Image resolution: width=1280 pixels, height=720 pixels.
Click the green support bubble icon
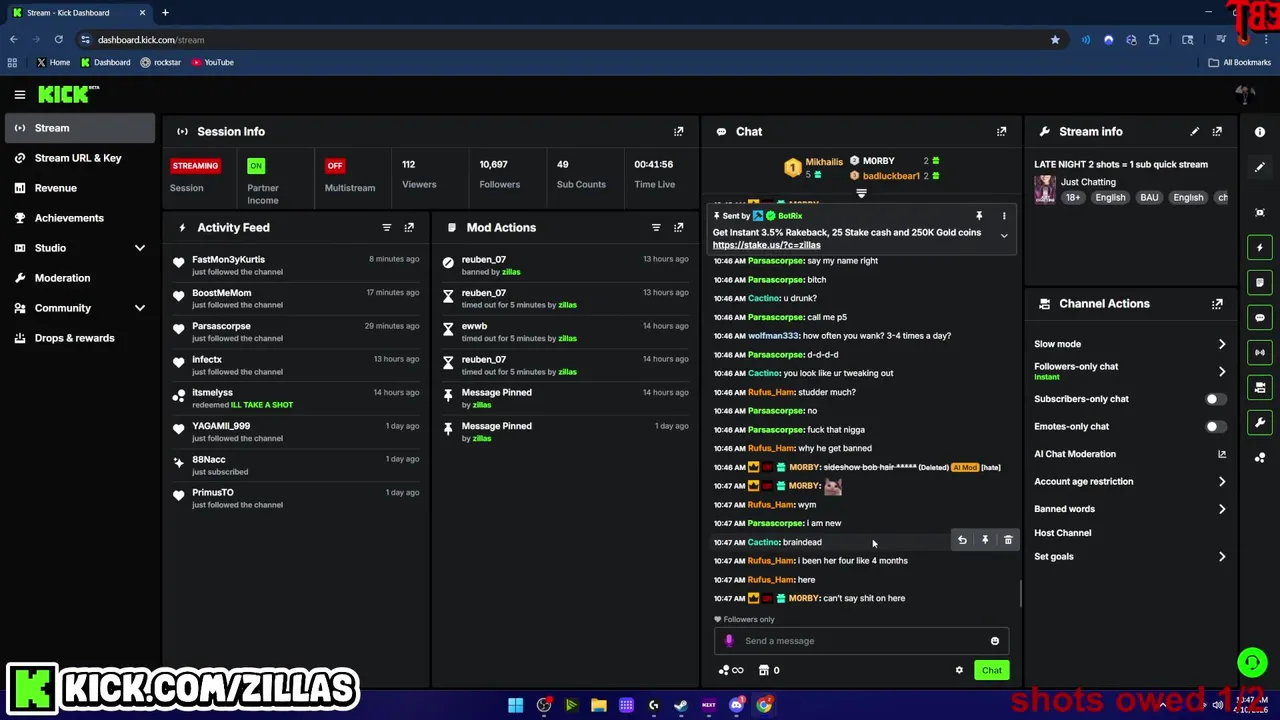point(1252,662)
